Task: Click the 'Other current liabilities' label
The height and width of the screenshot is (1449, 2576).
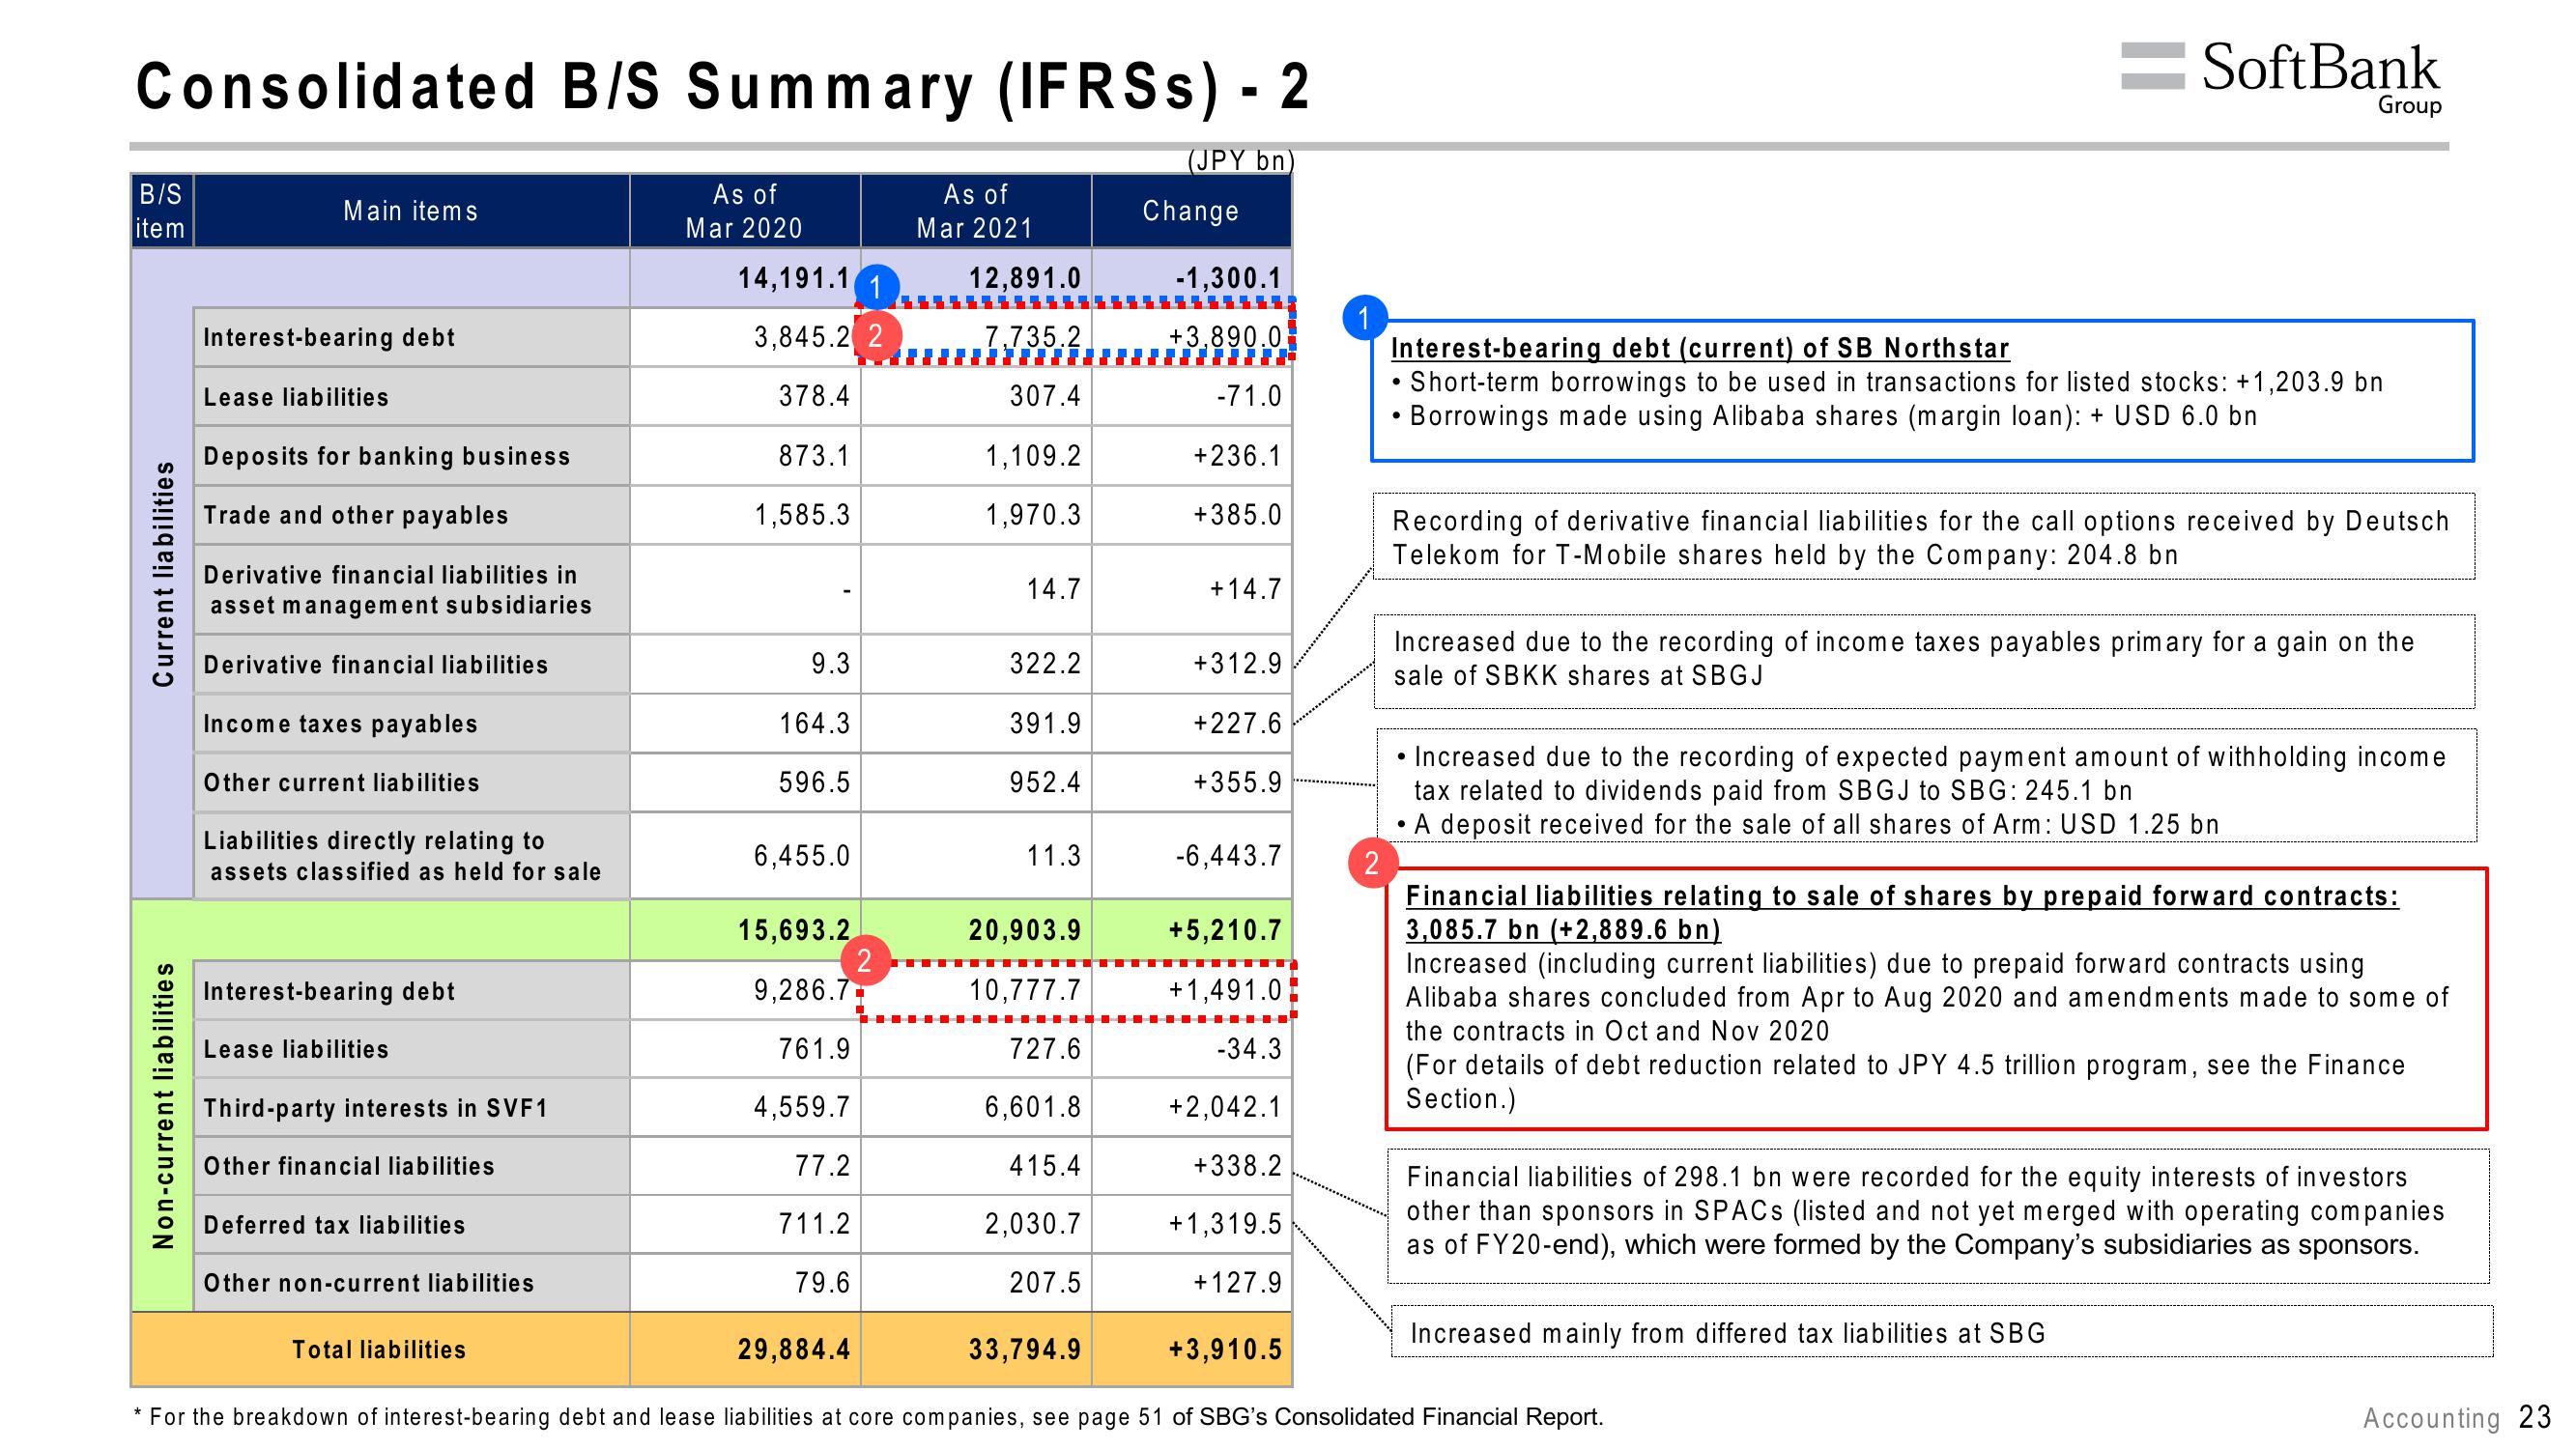Action: pyautogui.click(x=342, y=782)
